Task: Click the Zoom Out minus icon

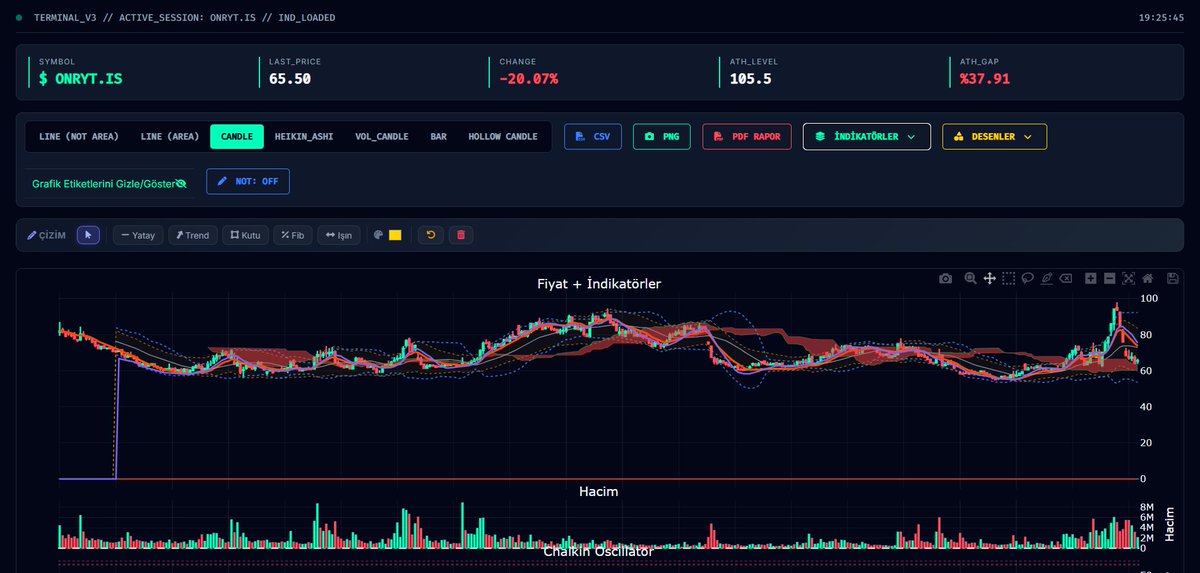Action: [x=1110, y=279]
